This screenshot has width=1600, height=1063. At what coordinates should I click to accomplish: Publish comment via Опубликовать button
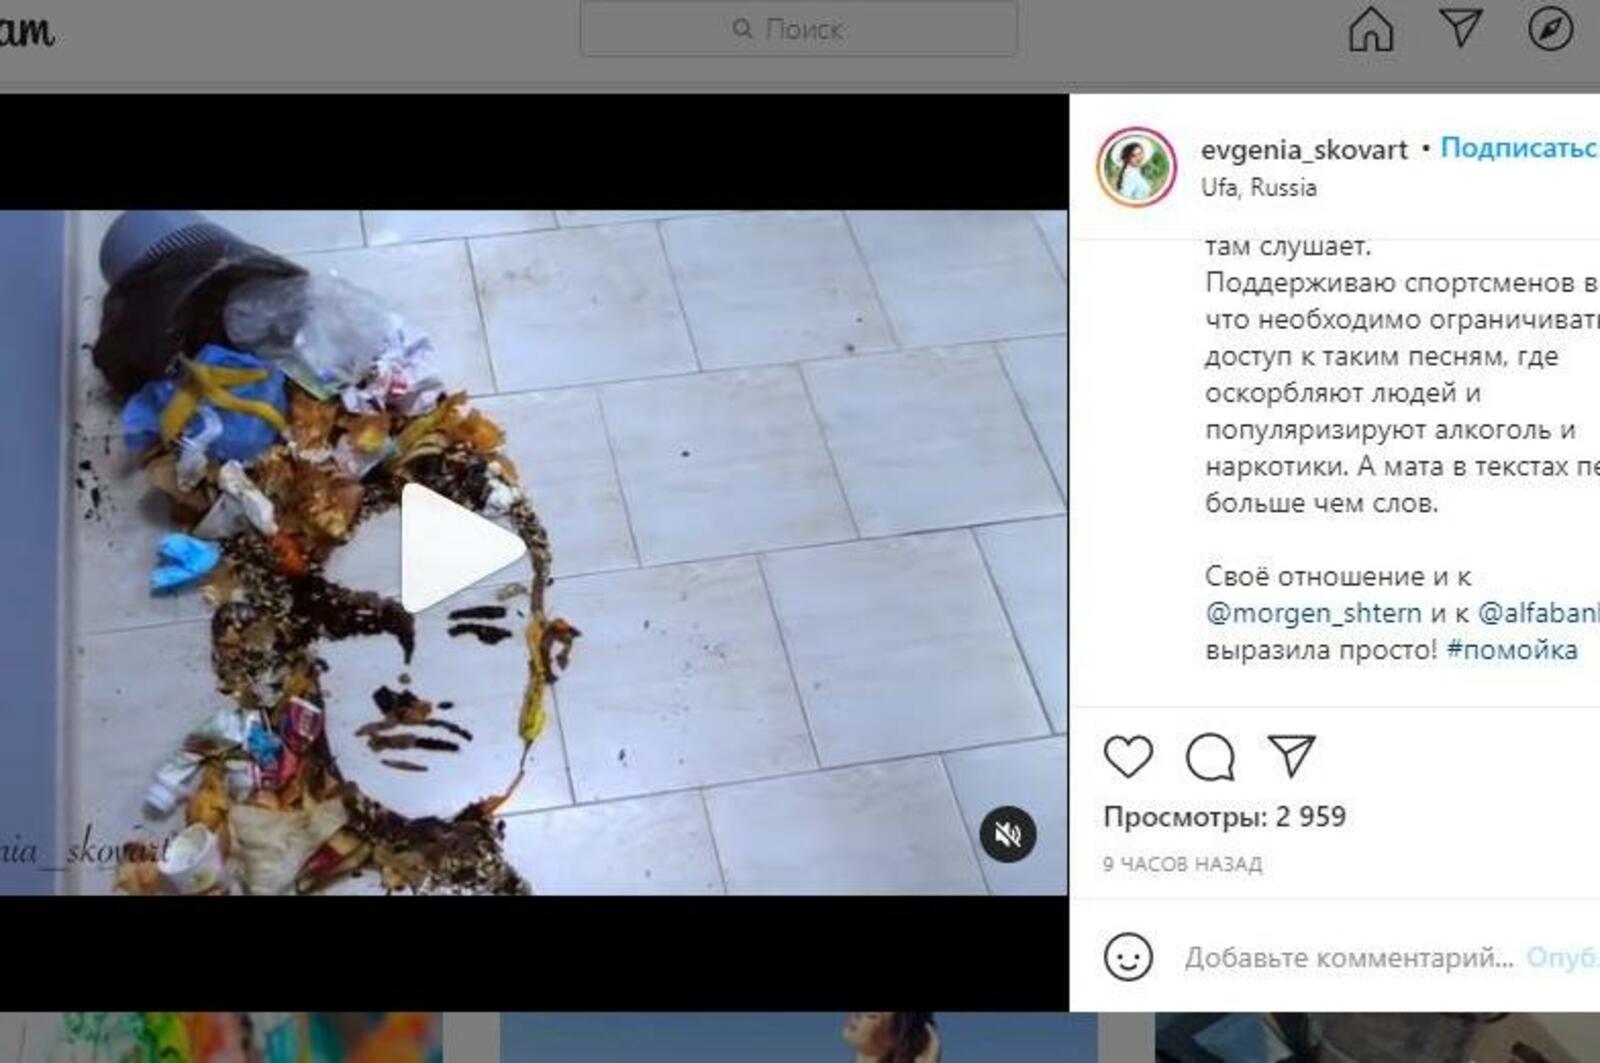[1563, 958]
